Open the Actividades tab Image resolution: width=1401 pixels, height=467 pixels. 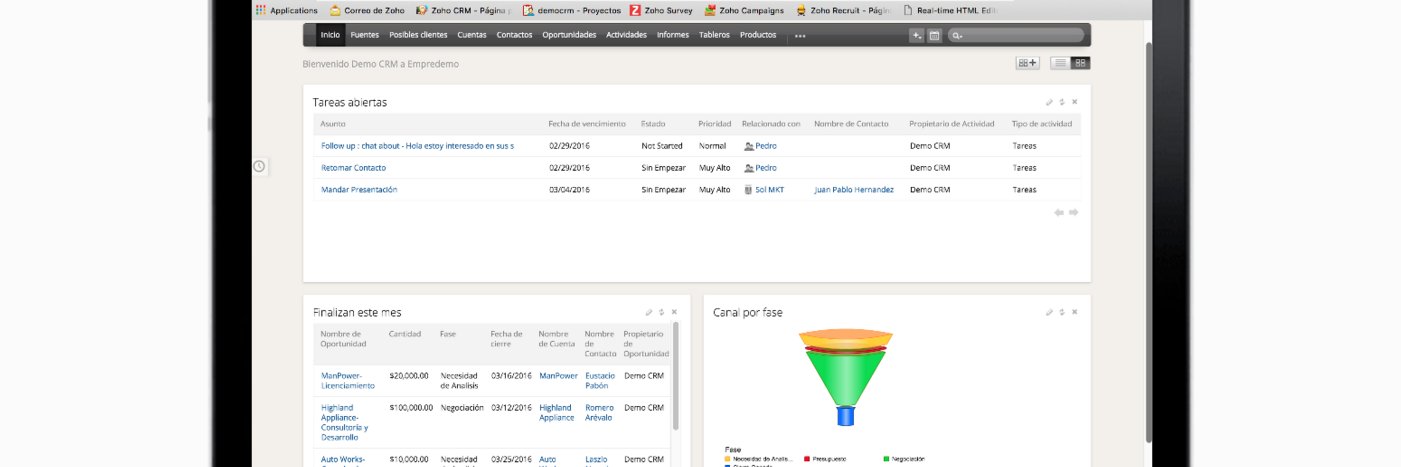coord(626,35)
